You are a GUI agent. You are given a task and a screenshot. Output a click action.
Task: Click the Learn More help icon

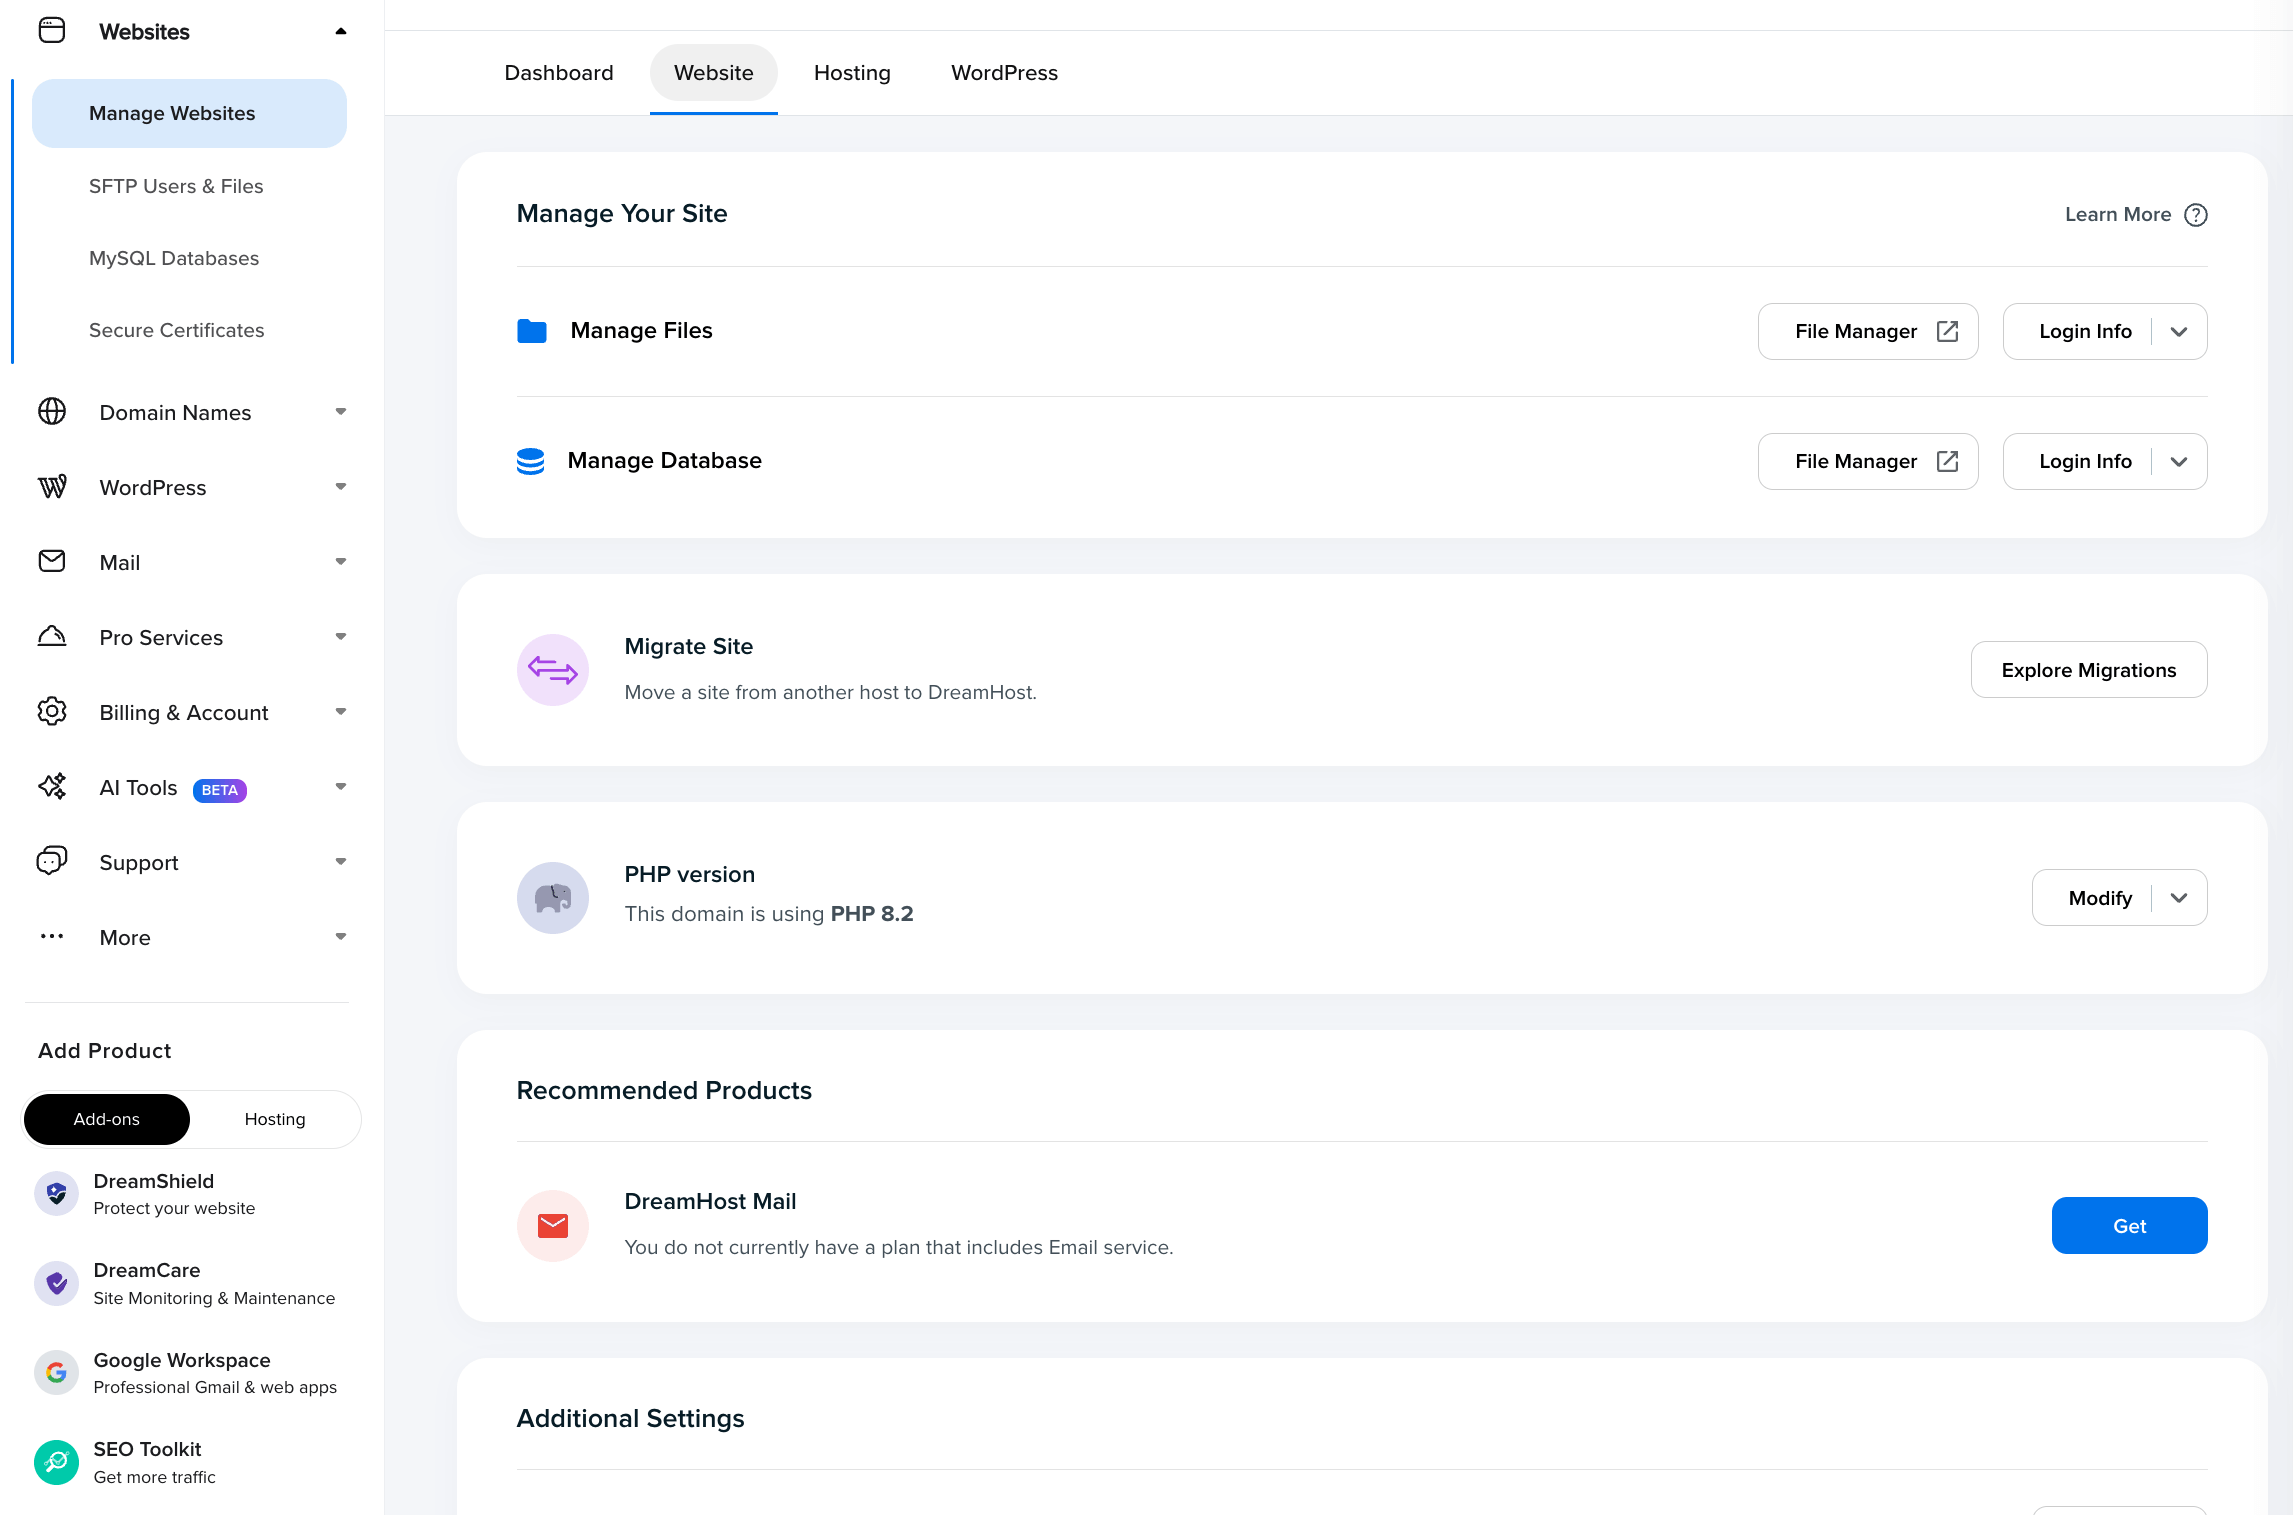point(2196,214)
